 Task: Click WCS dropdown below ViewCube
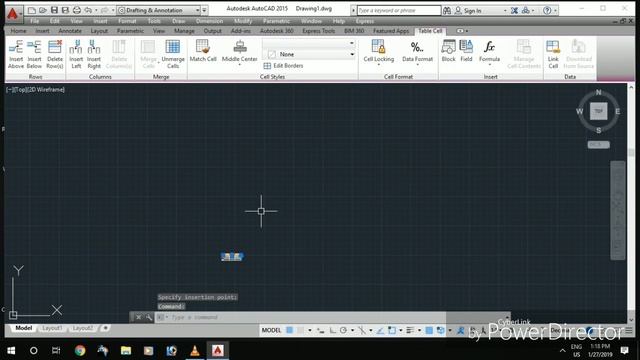tap(598, 144)
